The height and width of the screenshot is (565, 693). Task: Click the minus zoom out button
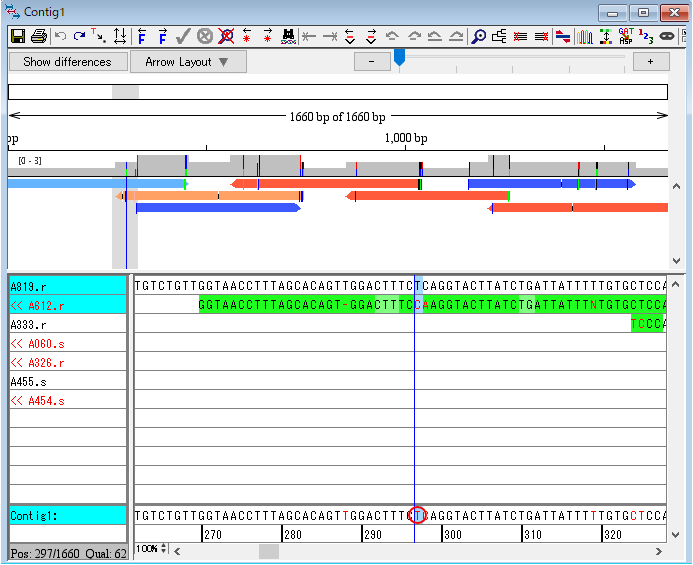pos(372,61)
